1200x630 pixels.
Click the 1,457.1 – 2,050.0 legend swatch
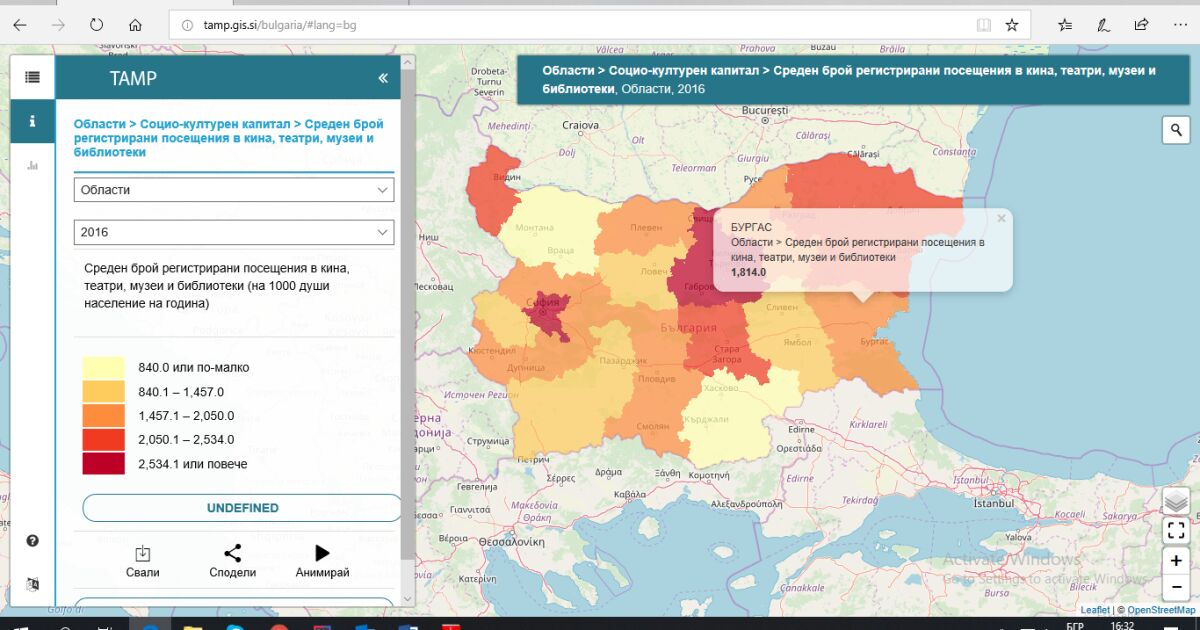click(x=104, y=416)
